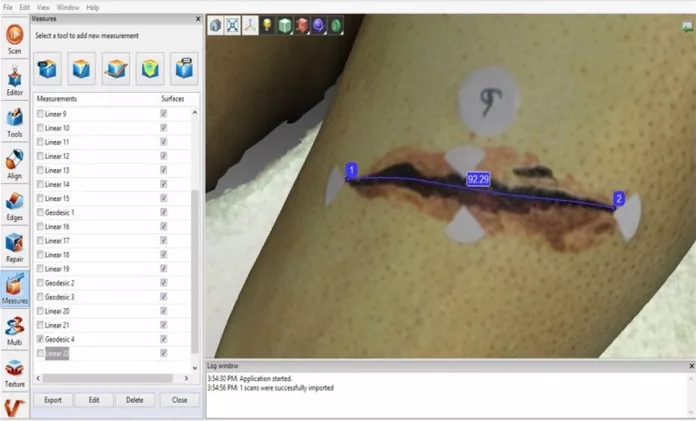Open the Scan module in sidebar

coord(14,36)
